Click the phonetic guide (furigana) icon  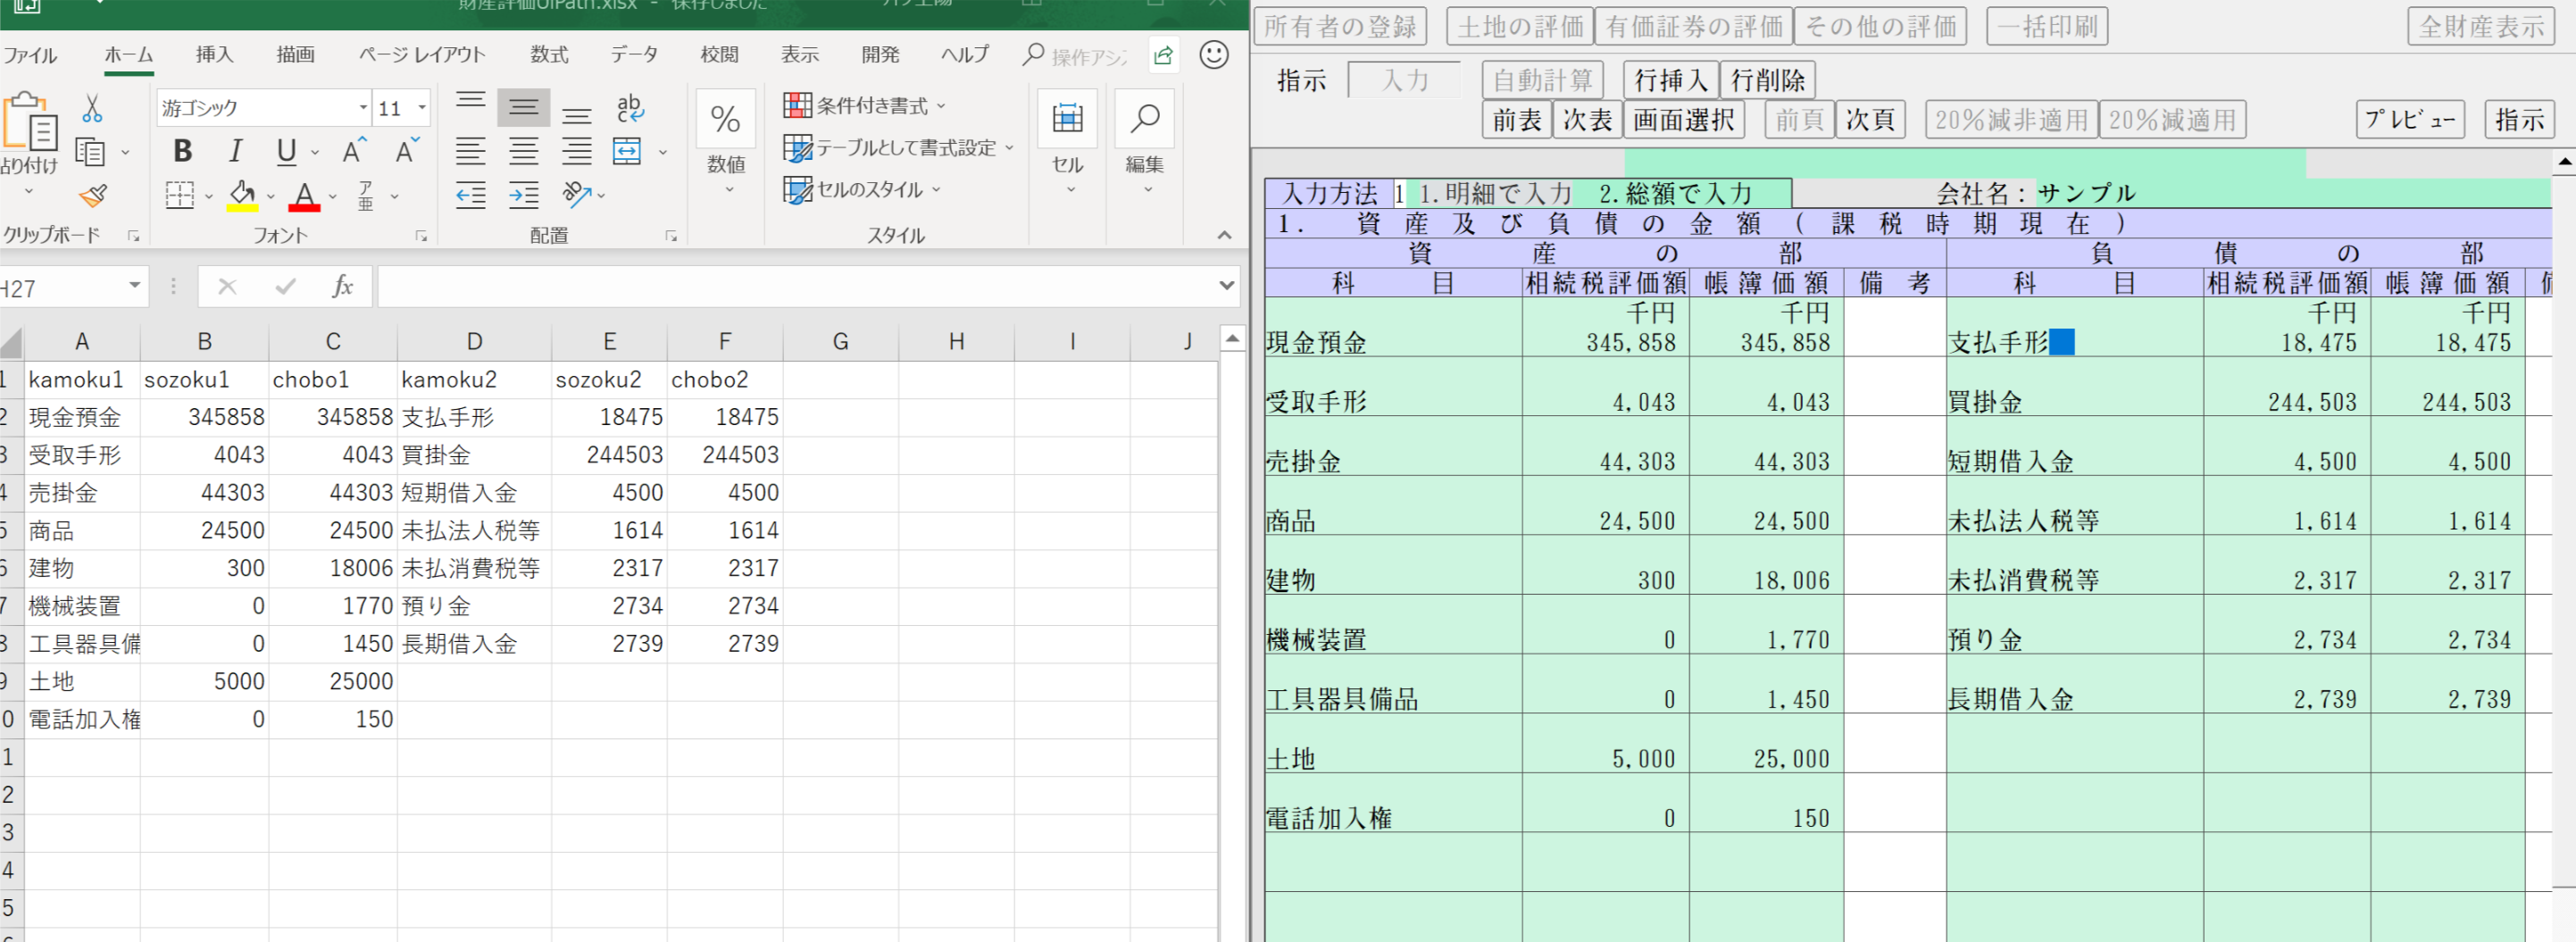click(x=366, y=195)
